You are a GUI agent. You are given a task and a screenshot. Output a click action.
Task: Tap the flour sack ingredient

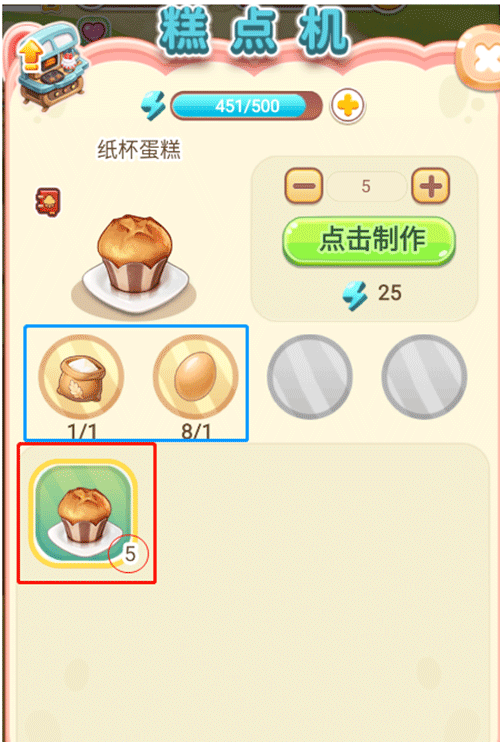81,377
